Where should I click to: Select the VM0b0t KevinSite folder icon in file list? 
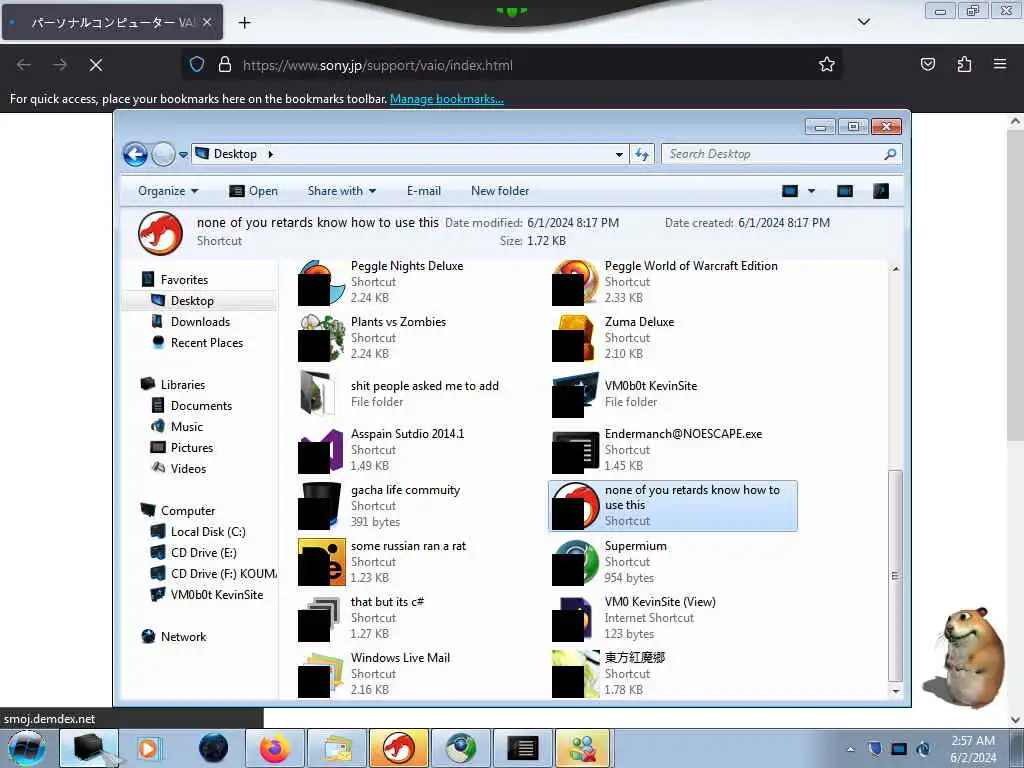[x=575, y=394]
